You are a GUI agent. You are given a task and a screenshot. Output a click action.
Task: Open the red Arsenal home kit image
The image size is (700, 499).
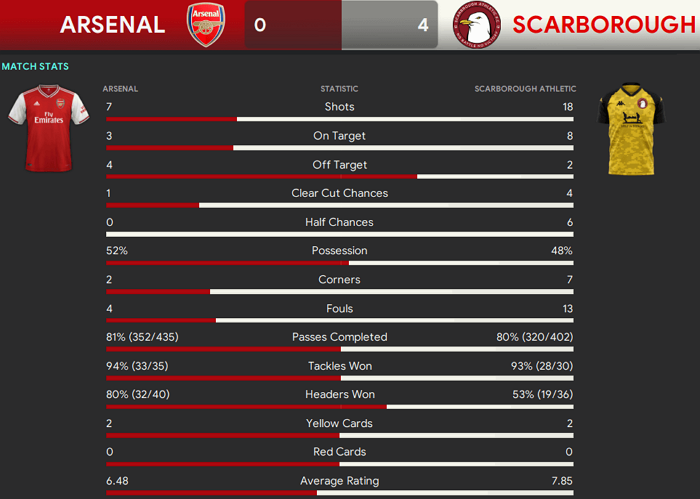(x=49, y=128)
